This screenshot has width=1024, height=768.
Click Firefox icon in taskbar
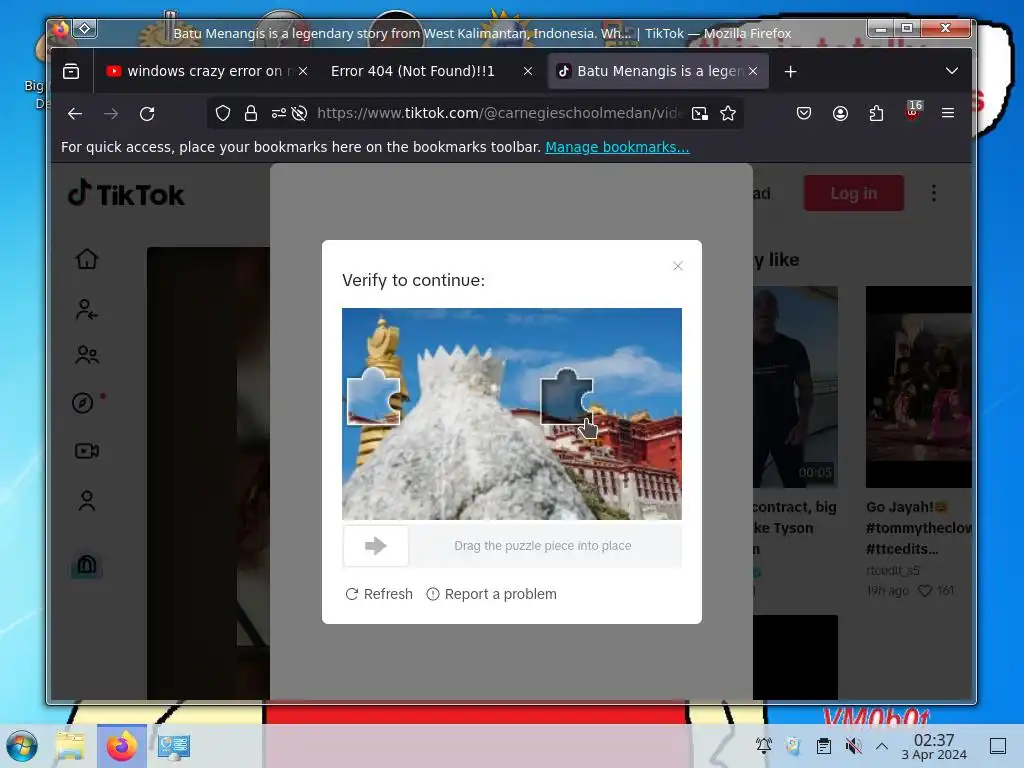tap(122, 746)
